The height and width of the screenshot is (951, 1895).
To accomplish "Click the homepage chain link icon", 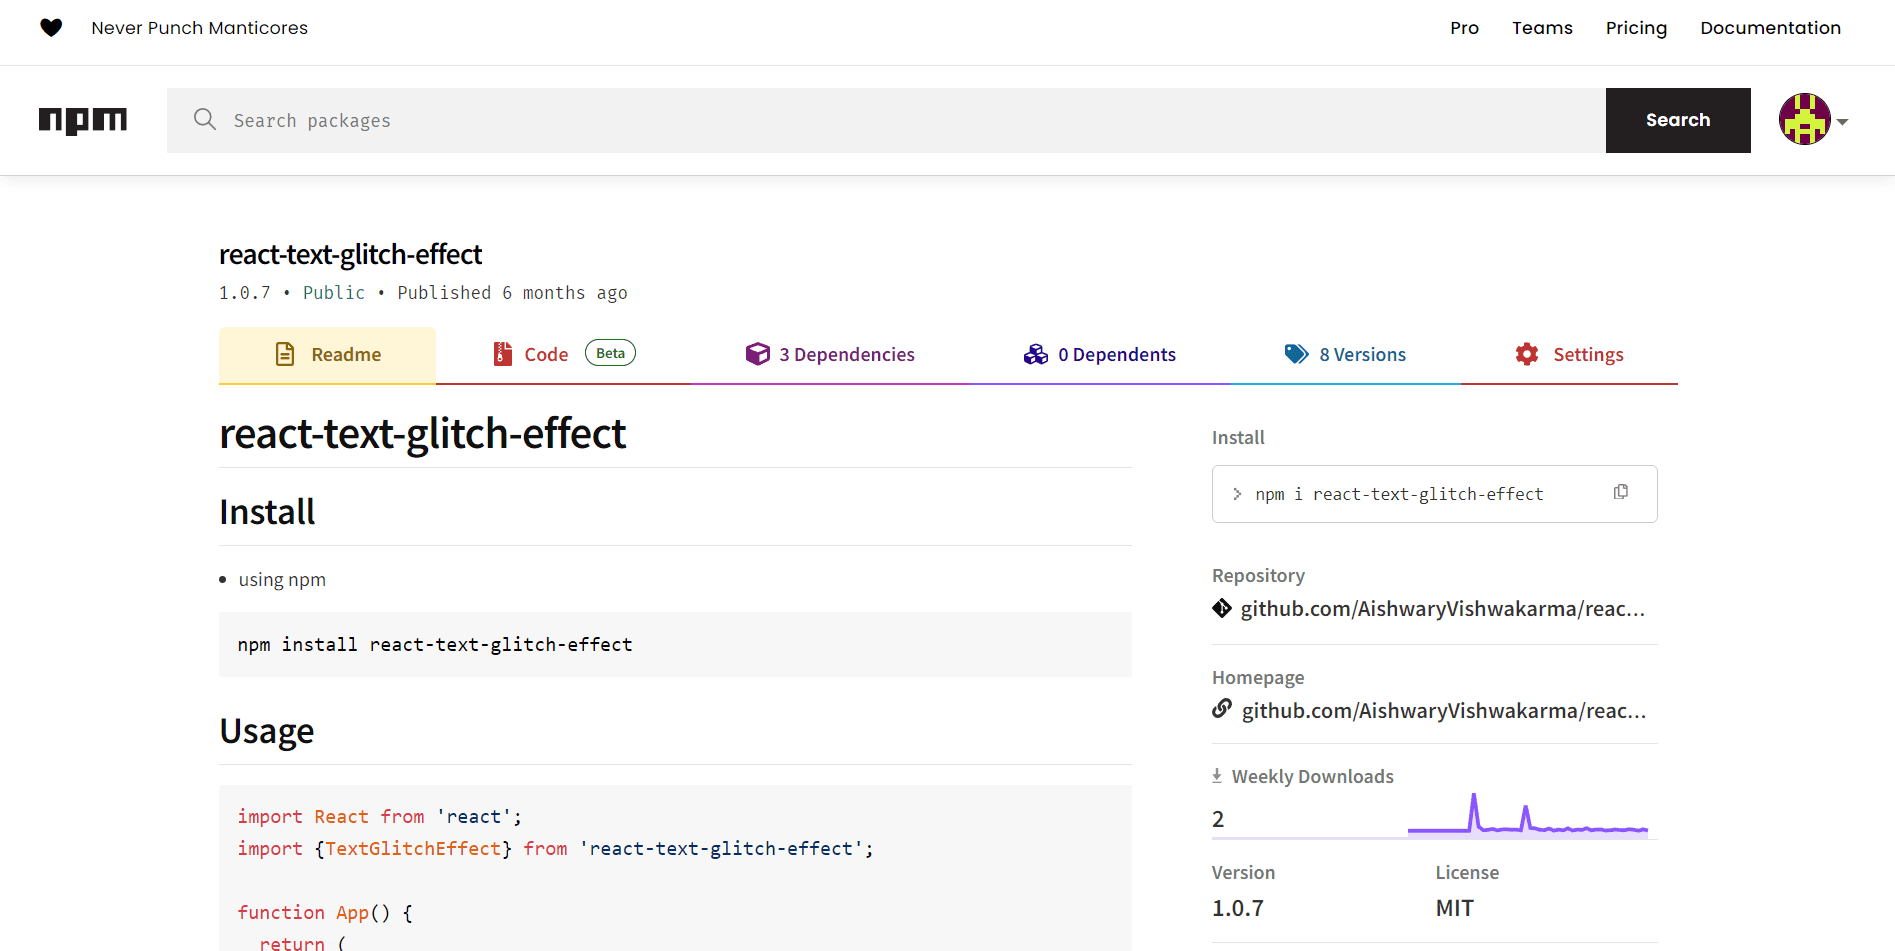I will [x=1222, y=709].
